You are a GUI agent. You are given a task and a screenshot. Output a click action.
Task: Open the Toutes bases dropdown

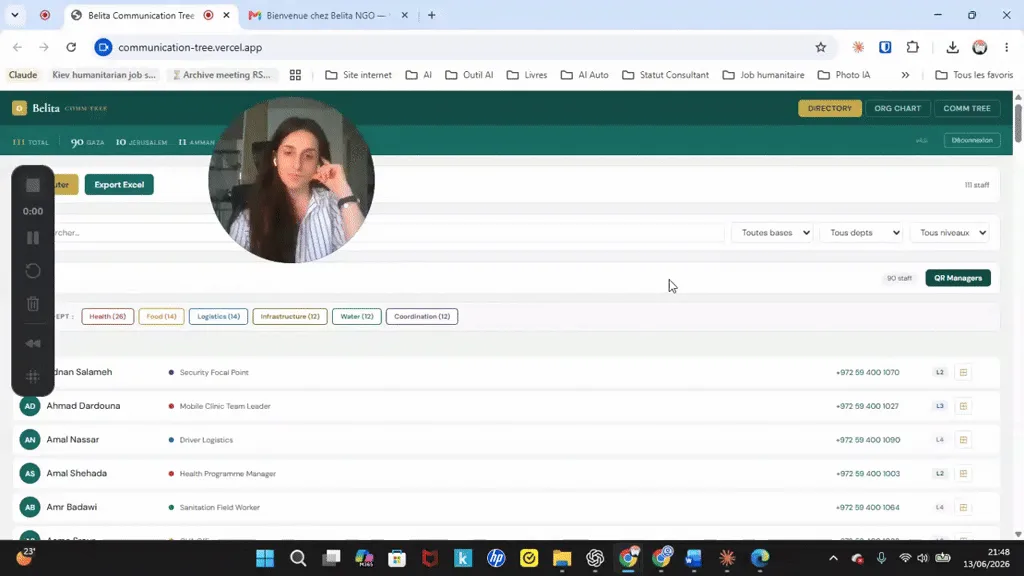click(x=772, y=232)
